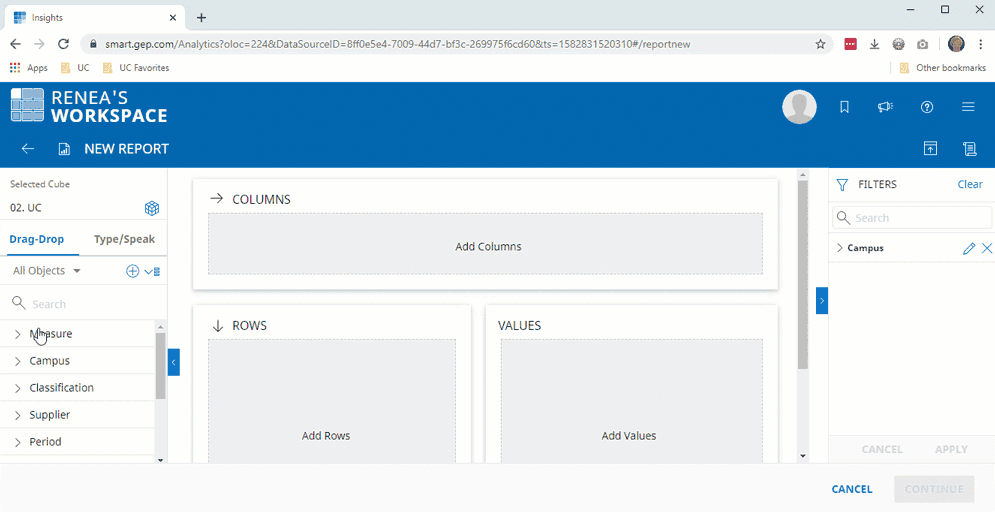995x512 pixels.
Task: Open the All Objects dropdown
Action: [x=47, y=271]
